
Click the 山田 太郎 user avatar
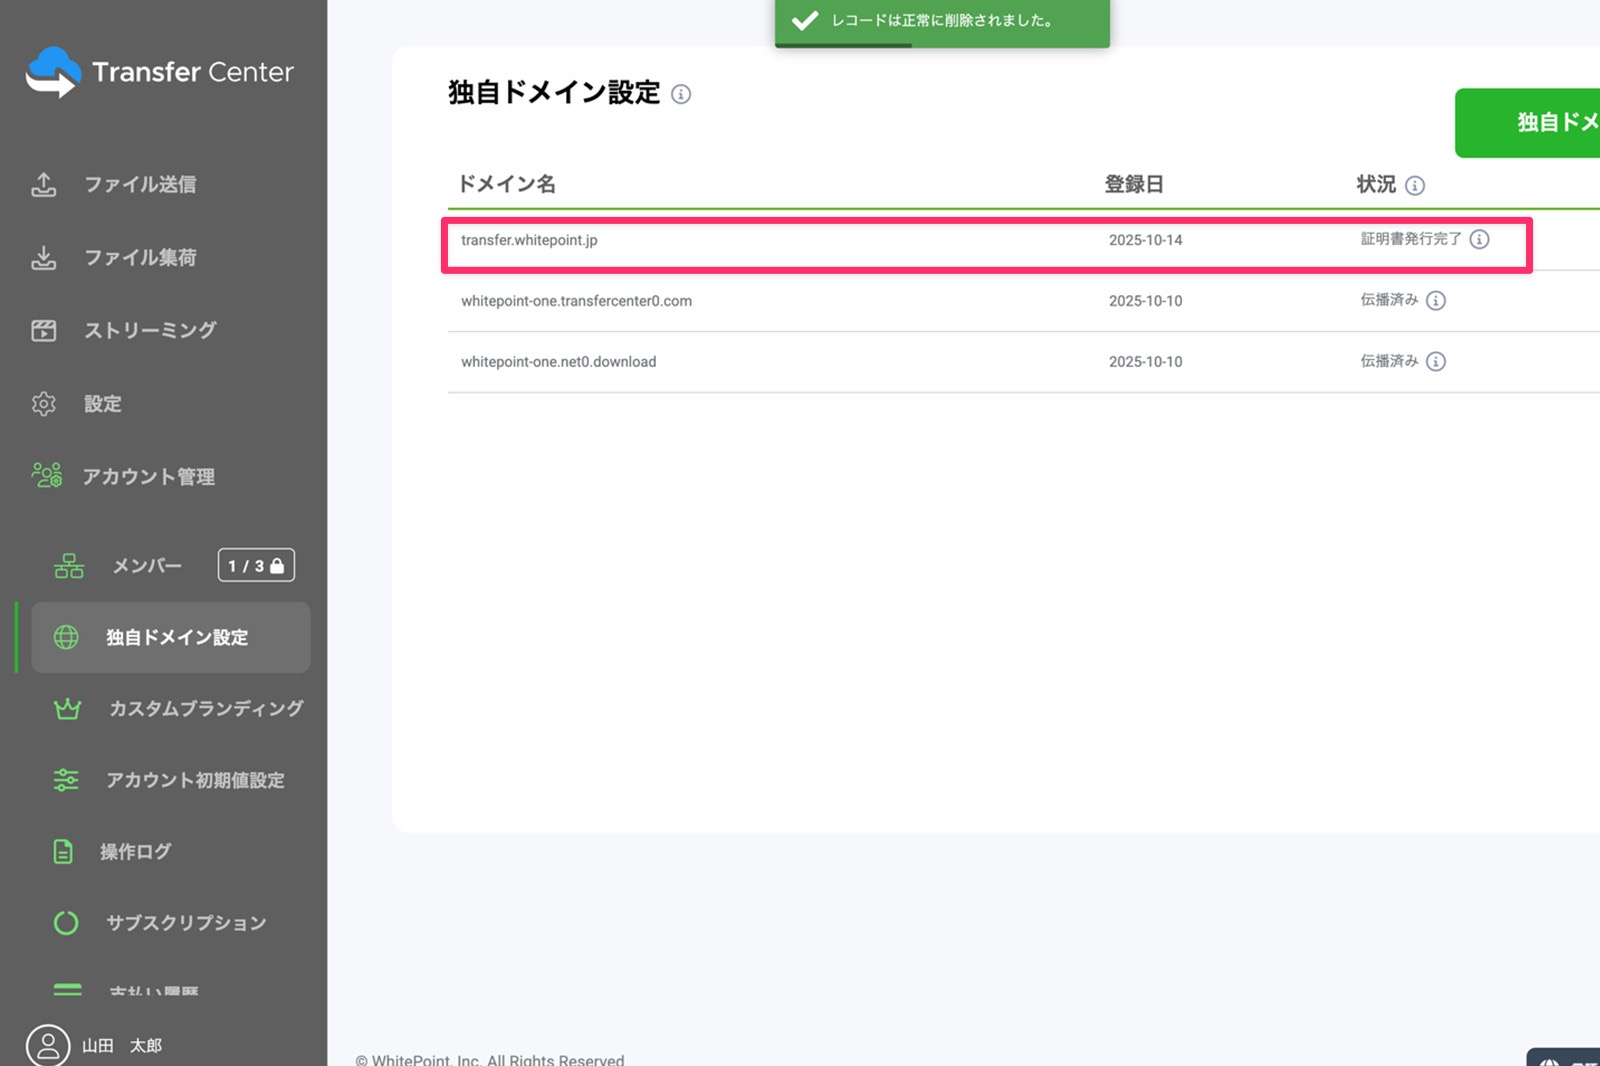(x=47, y=1045)
